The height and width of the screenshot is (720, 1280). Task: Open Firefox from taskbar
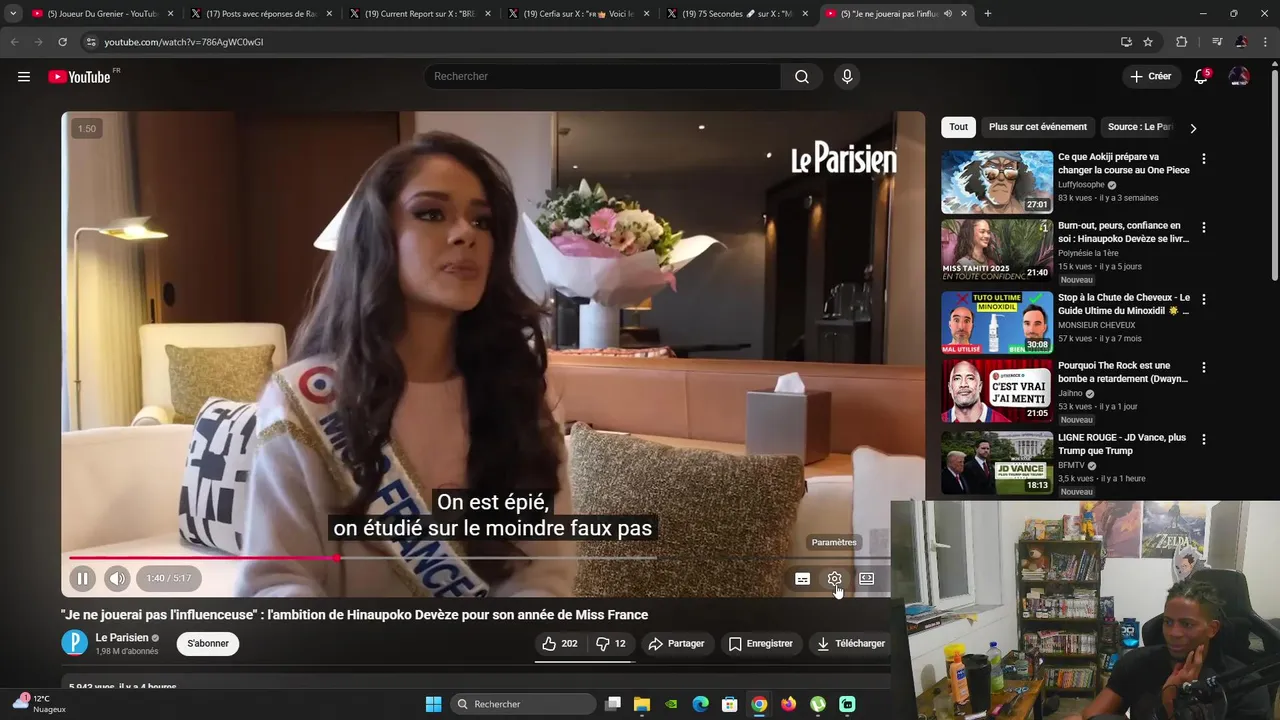click(x=789, y=704)
